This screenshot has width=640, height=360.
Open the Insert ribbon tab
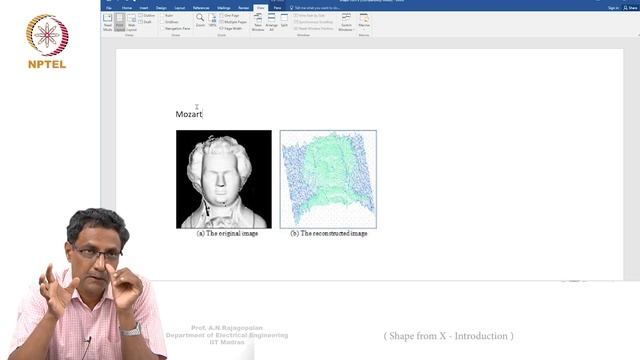144,8
